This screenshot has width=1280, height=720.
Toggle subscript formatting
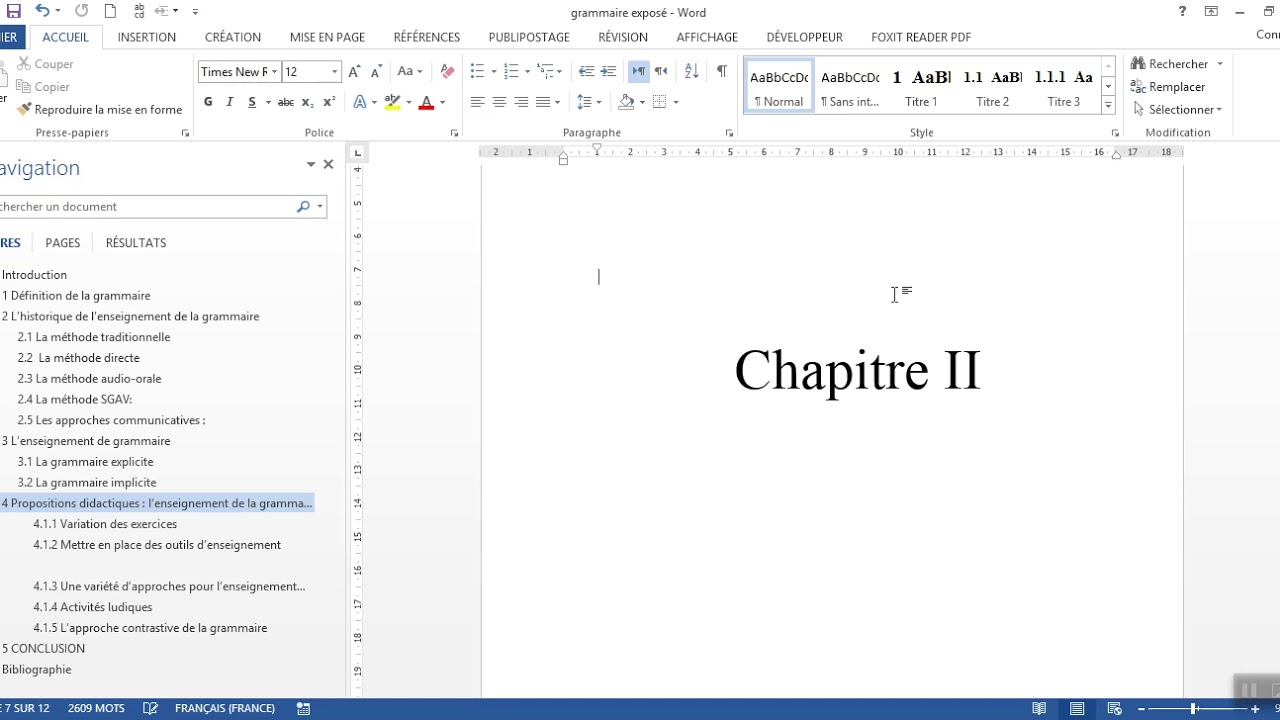pyautogui.click(x=308, y=102)
